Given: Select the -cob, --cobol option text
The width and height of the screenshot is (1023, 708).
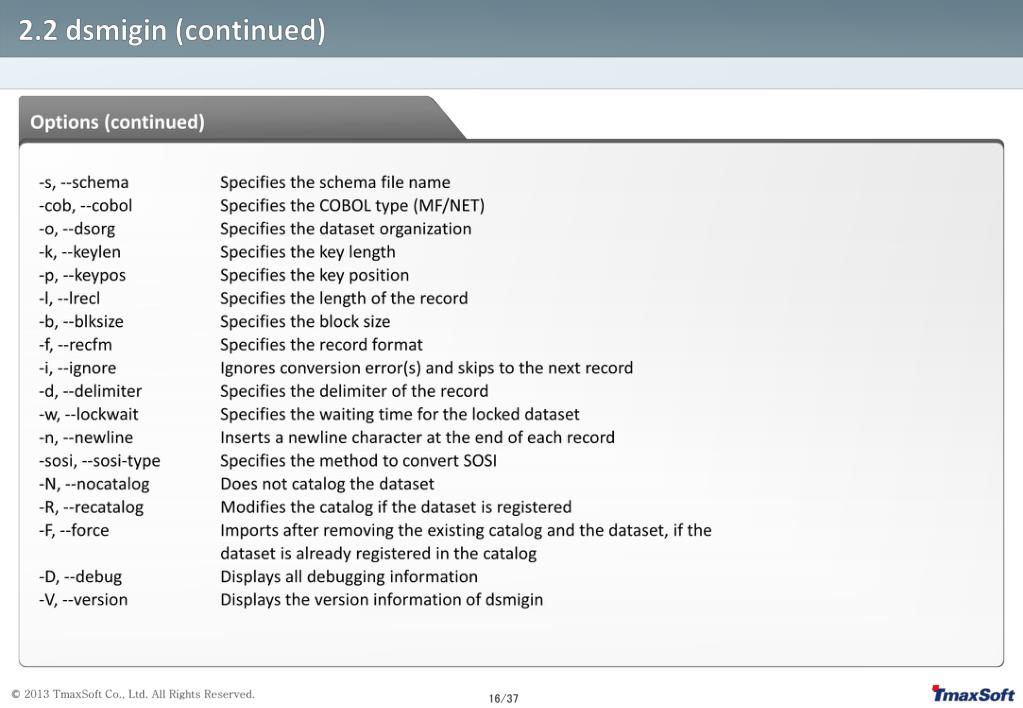Looking at the screenshot, I should 85,206.
